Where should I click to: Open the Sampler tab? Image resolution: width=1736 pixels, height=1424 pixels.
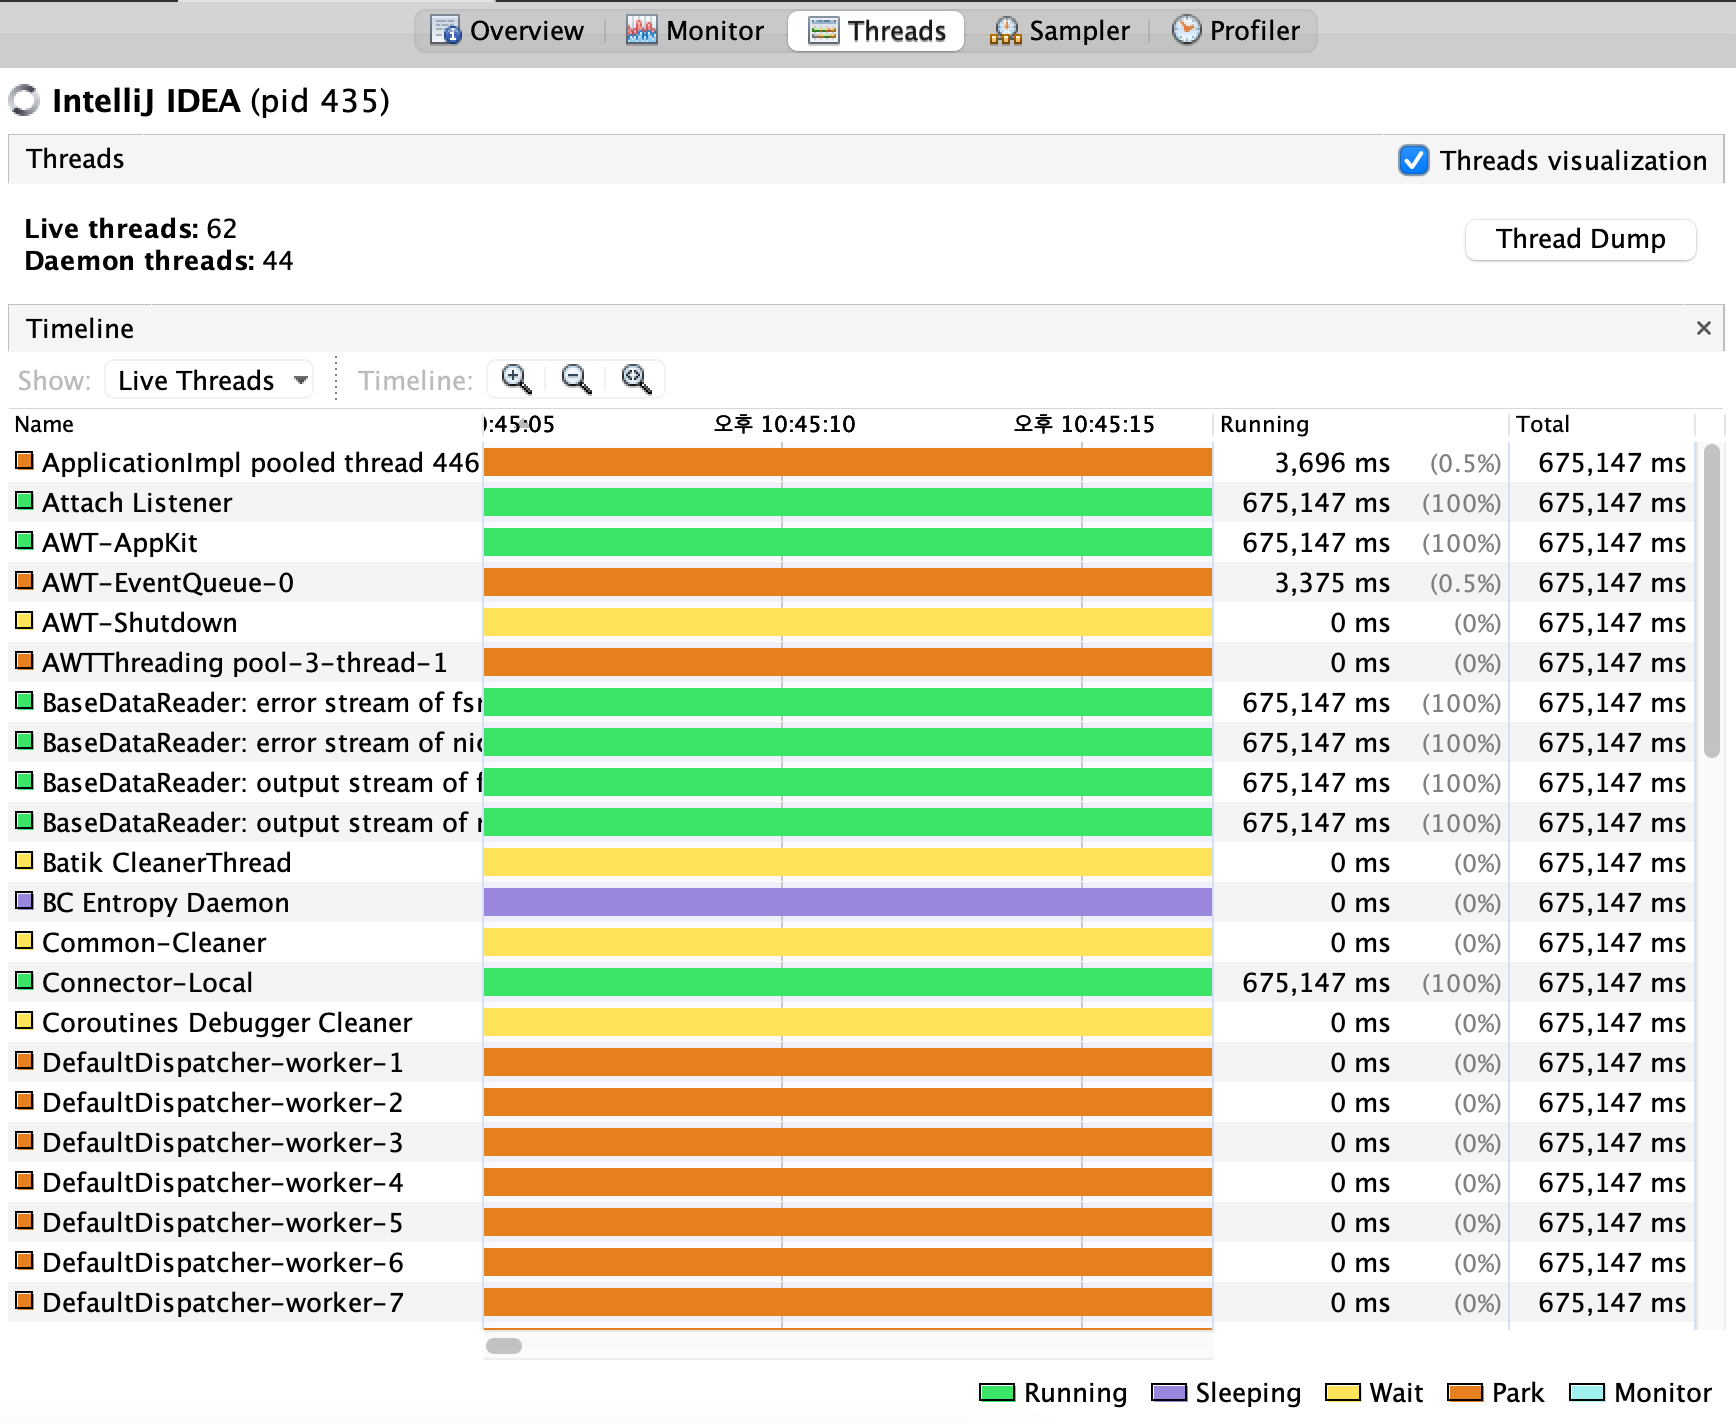1059,31
